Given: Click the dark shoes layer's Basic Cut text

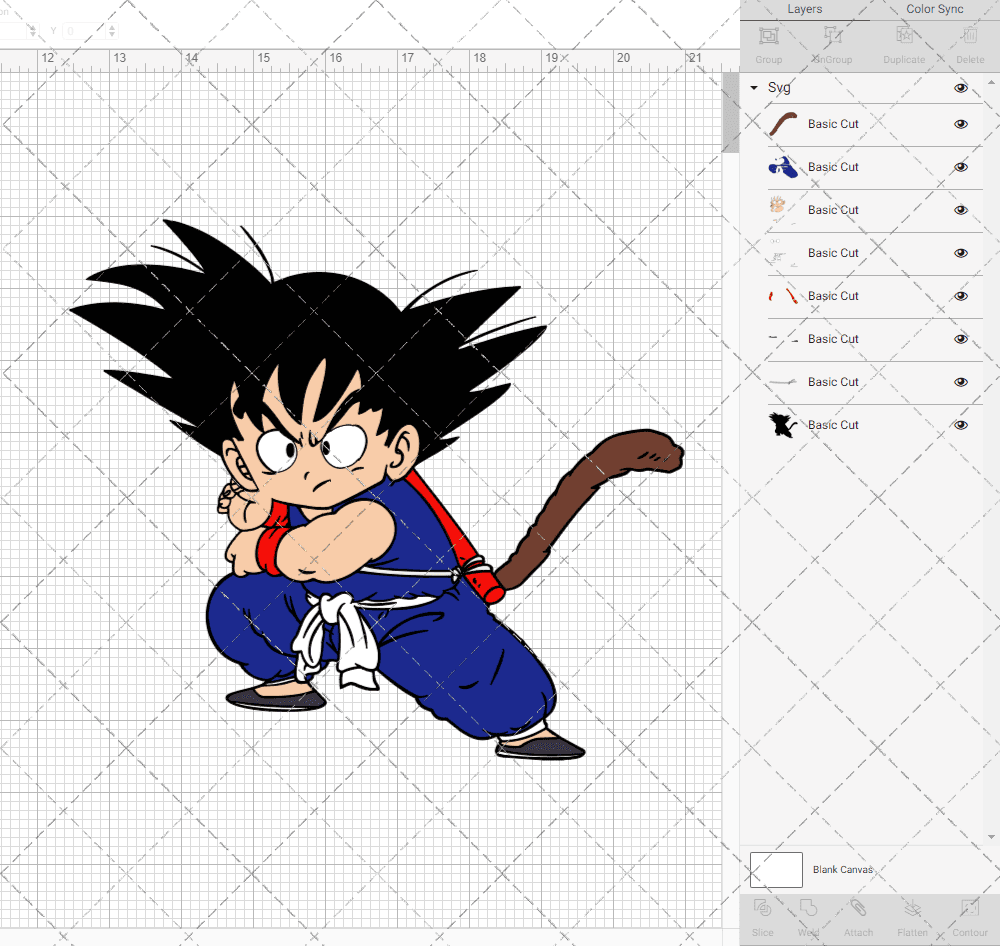Looking at the screenshot, I should (833, 339).
